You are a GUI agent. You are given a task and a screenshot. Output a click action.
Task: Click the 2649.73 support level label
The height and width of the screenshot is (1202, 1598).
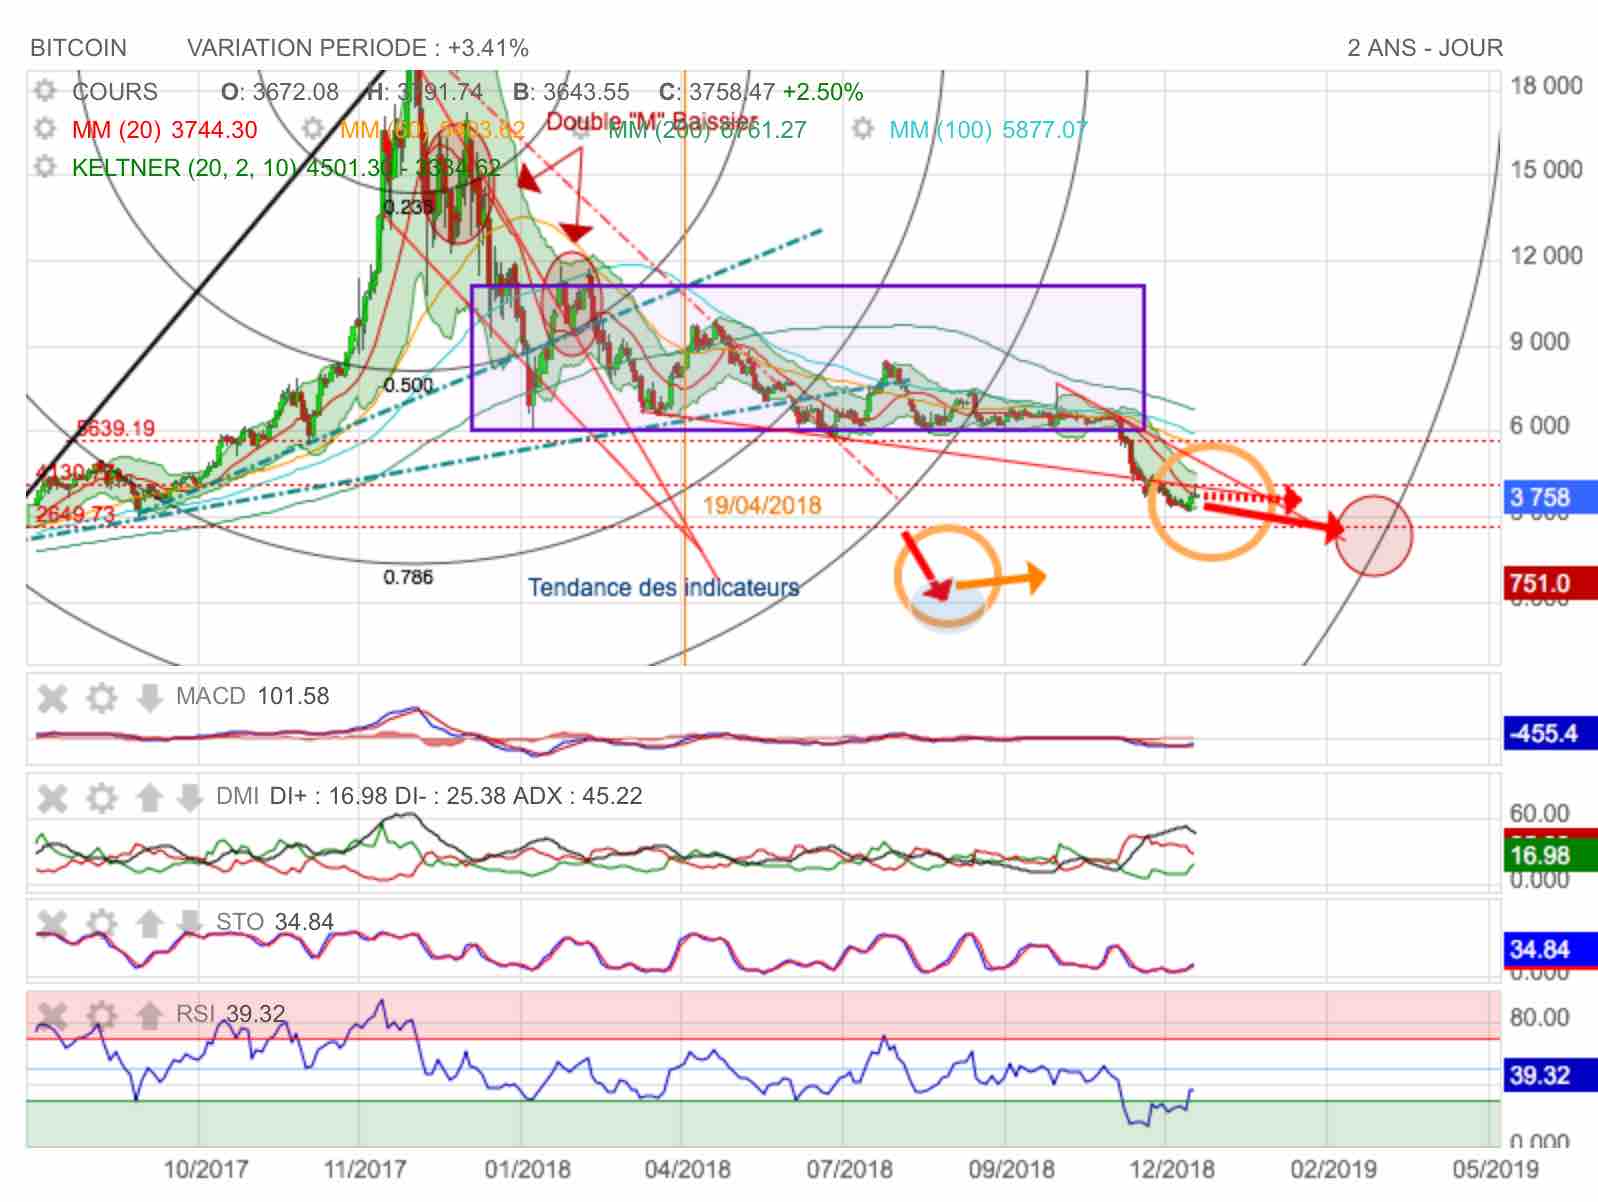click(76, 514)
